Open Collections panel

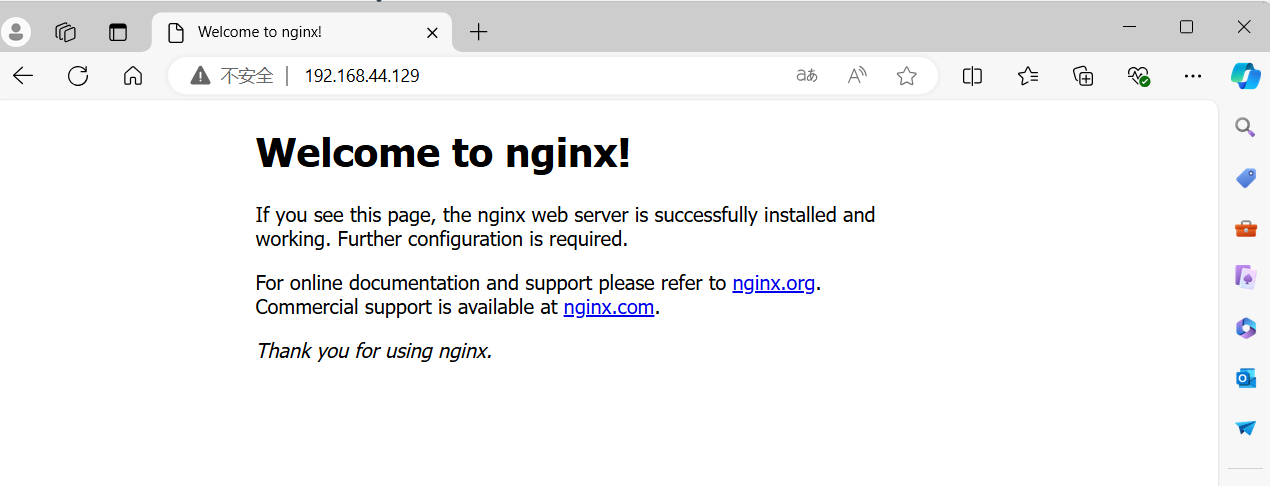(1083, 76)
